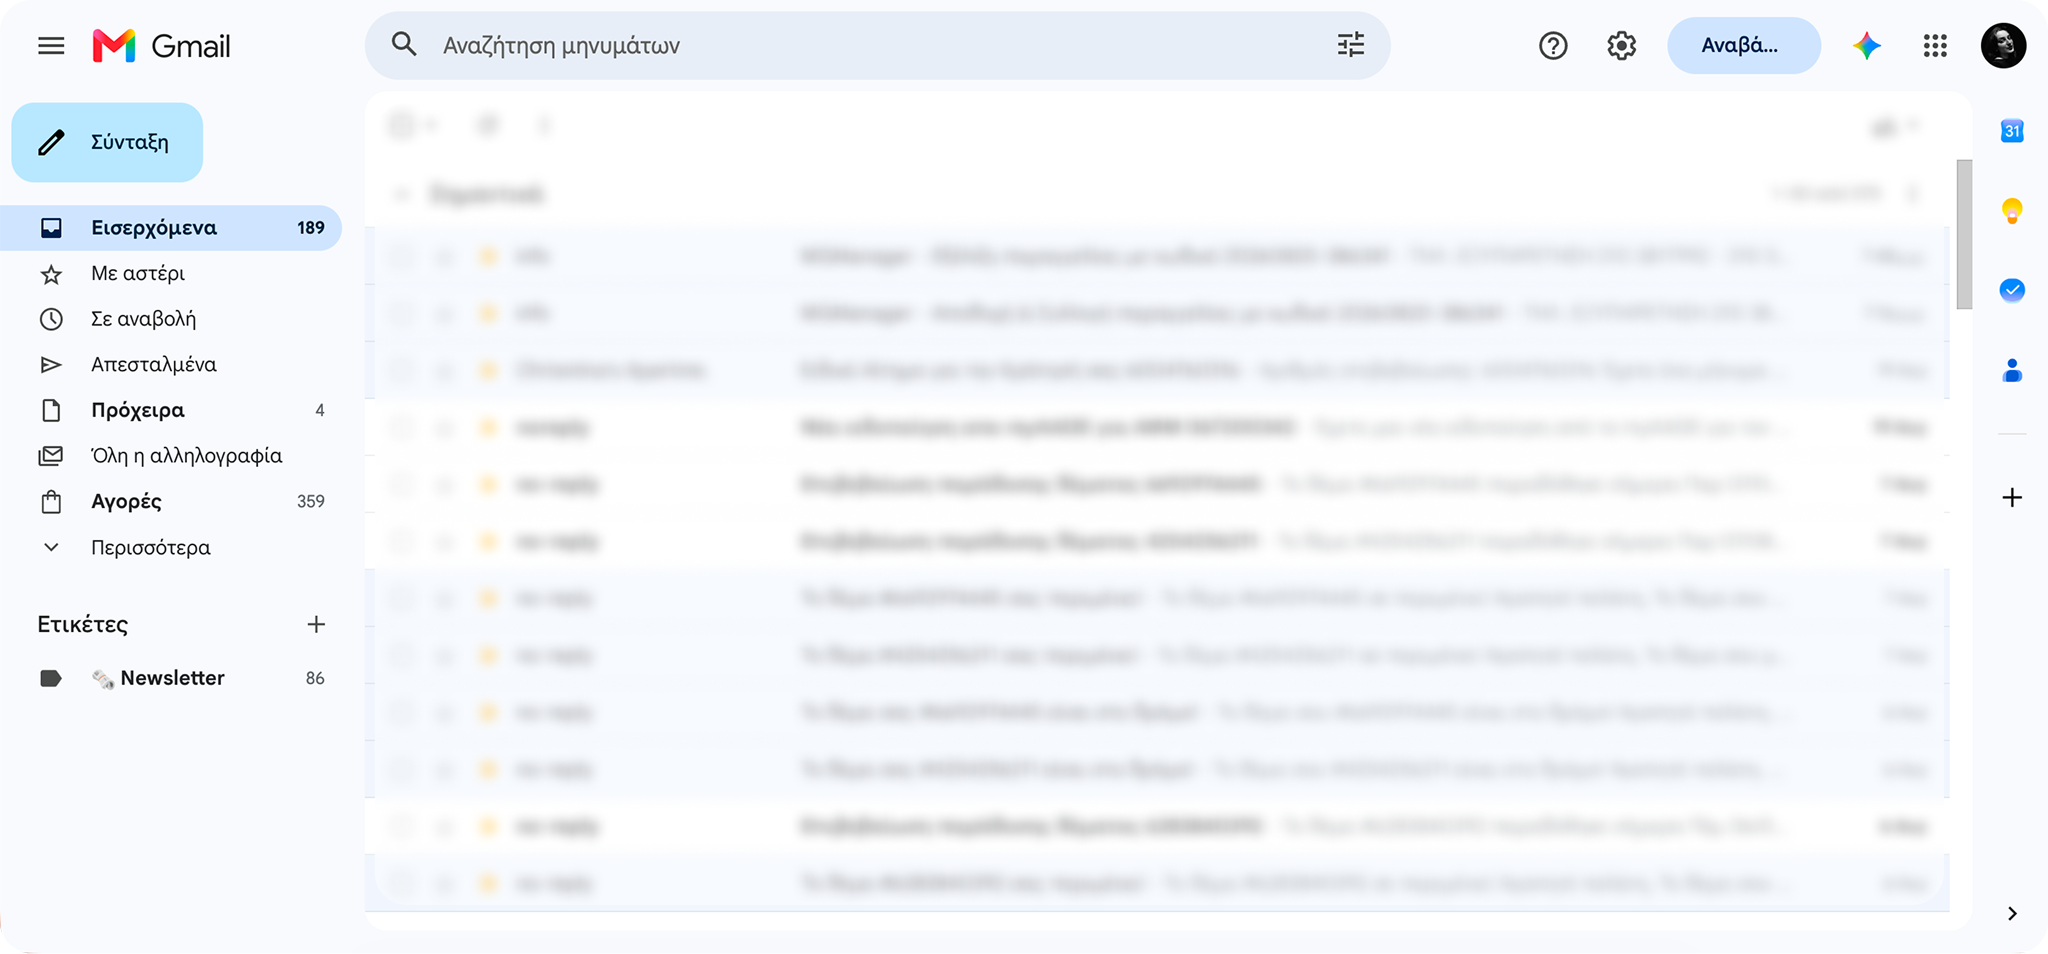Screen dimensions: 2048x954
Task: Open the Google apps grid
Action: (1935, 46)
